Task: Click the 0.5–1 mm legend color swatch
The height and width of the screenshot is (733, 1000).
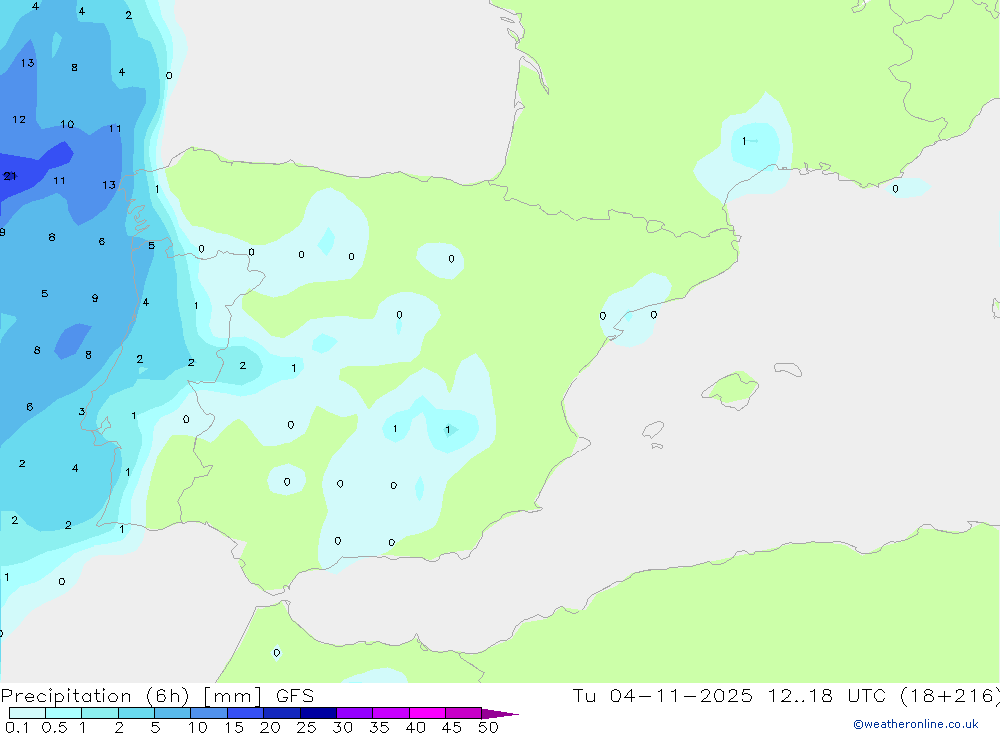Action: point(64,713)
